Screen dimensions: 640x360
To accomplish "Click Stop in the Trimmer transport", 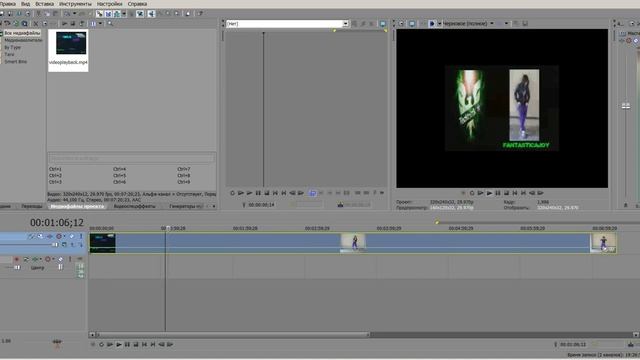I will coord(267,193).
